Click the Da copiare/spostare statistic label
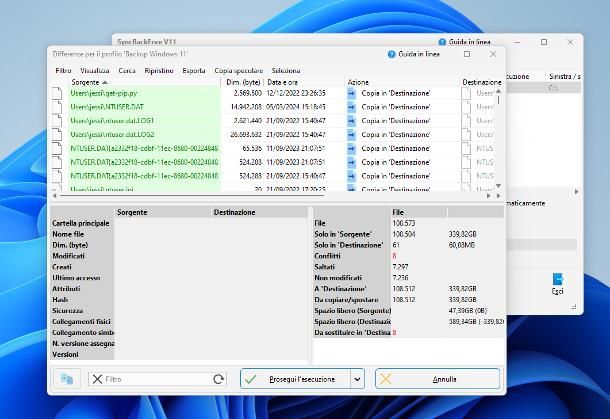 [346, 300]
